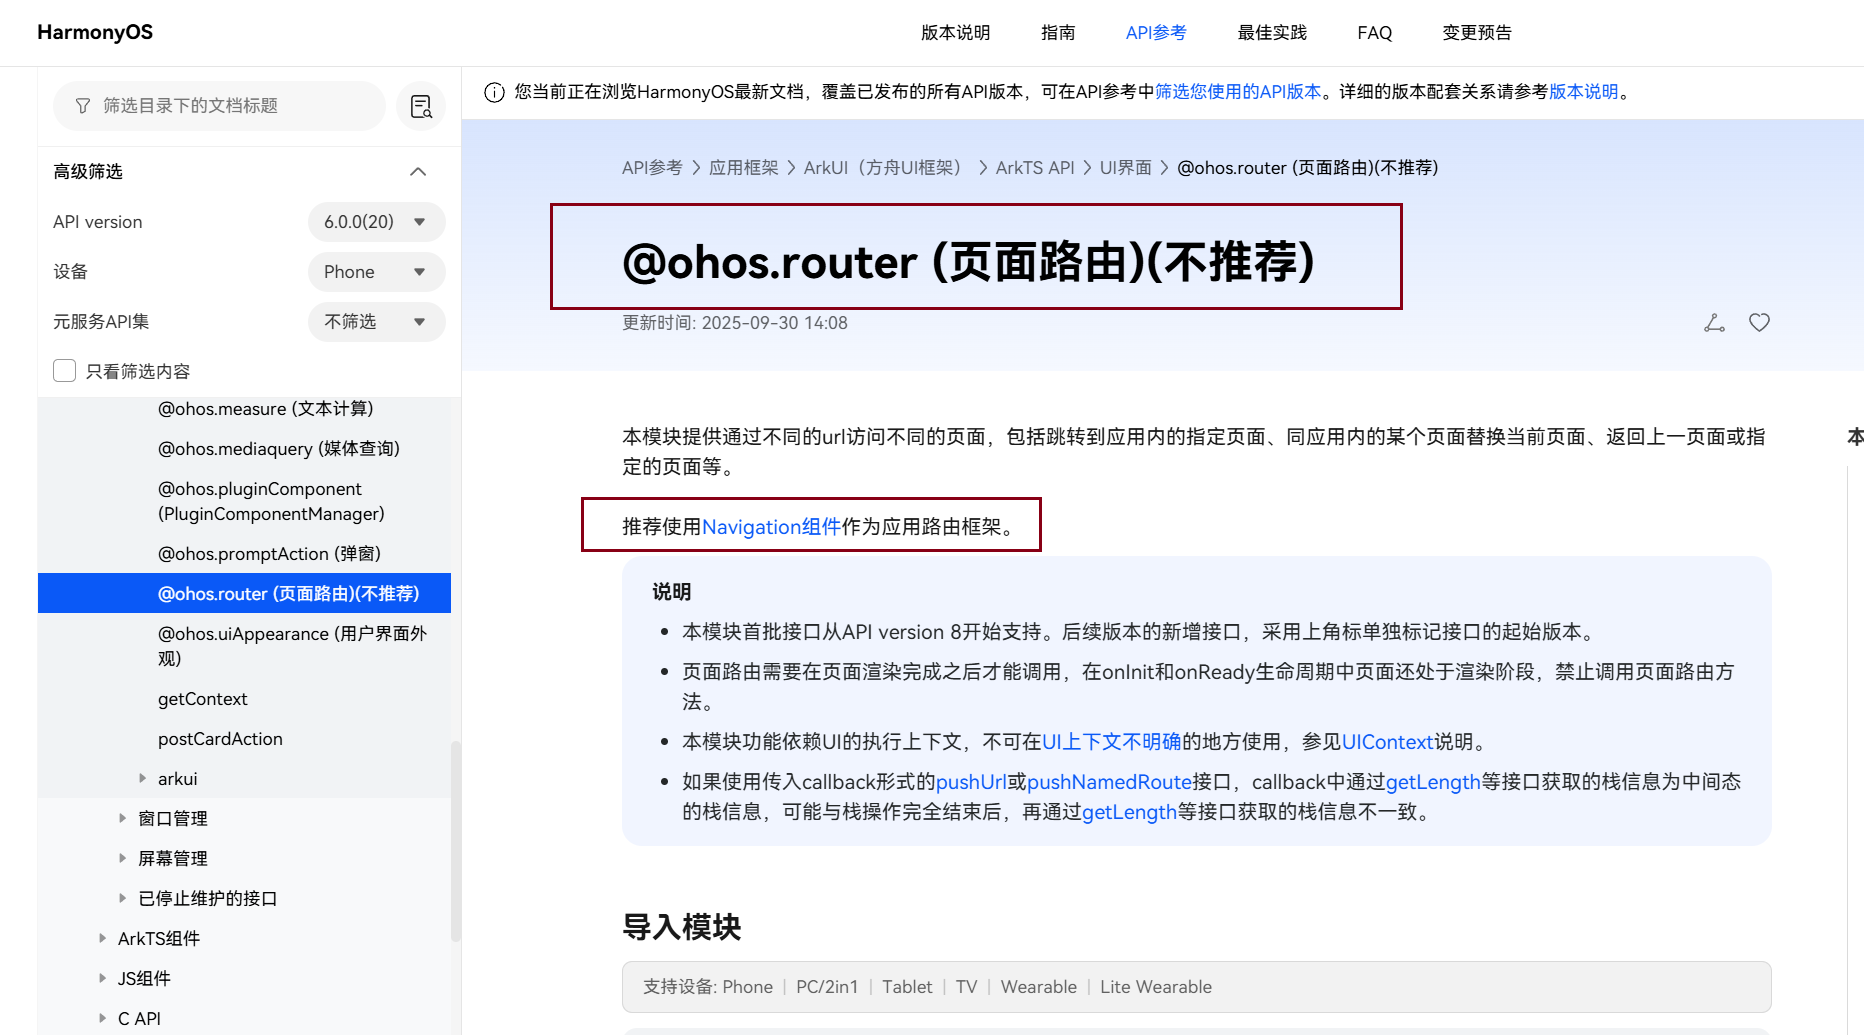Image resolution: width=1864 pixels, height=1035 pixels.
Task: Click the ArkTS API breadcrumb
Action: tap(1035, 168)
